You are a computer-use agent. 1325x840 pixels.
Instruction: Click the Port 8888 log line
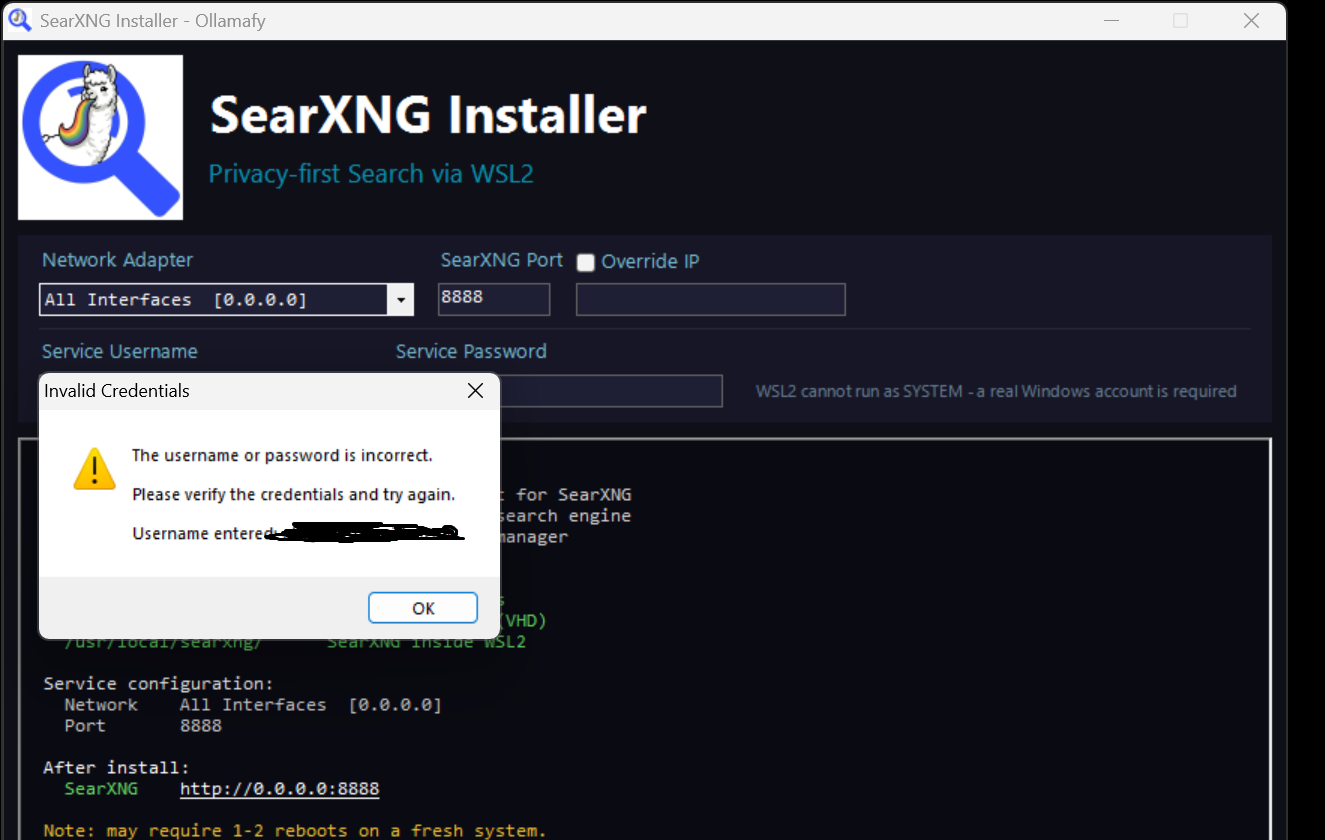tap(143, 726)
